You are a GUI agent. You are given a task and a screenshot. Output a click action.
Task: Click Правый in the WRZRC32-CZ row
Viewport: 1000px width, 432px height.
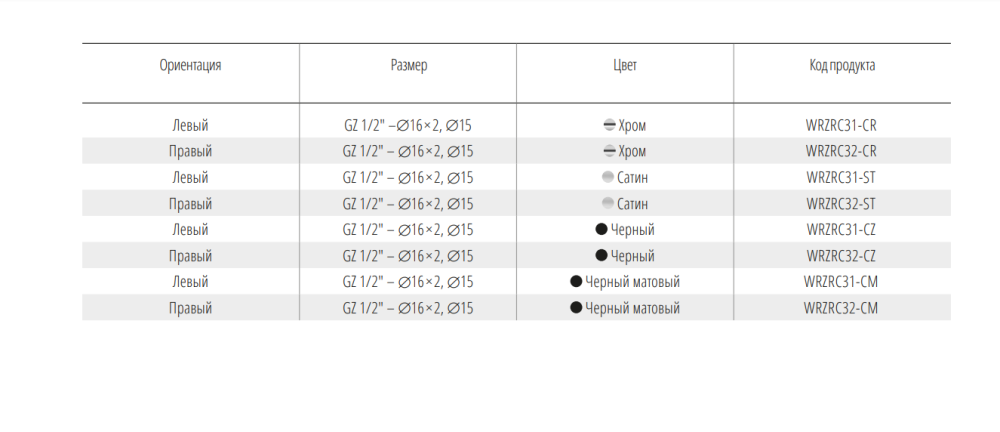pos(190,256)
